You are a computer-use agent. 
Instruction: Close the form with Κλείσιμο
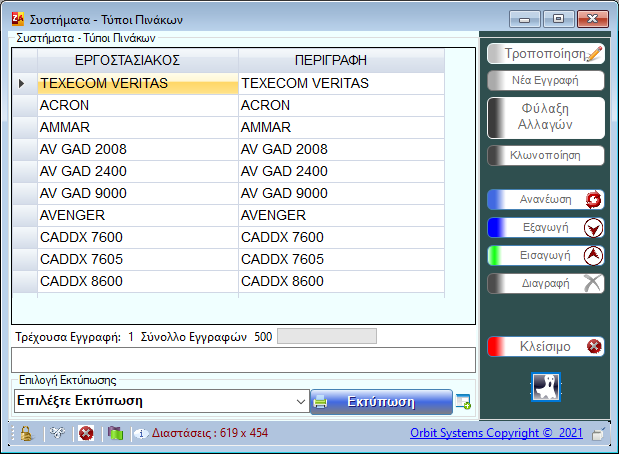(546, 347)
